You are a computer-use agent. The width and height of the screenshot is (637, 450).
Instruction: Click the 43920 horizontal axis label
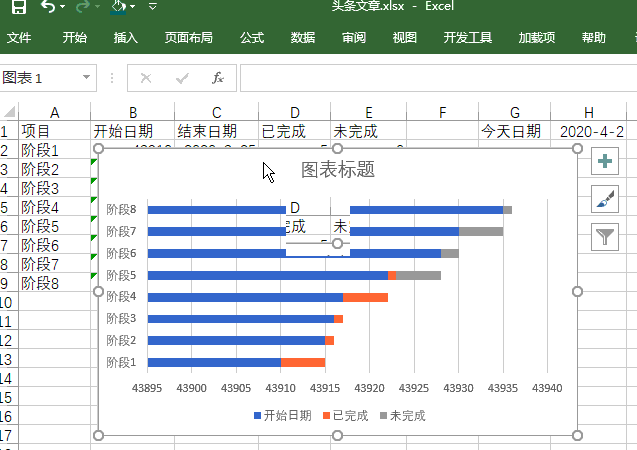[x=369, y=388]
